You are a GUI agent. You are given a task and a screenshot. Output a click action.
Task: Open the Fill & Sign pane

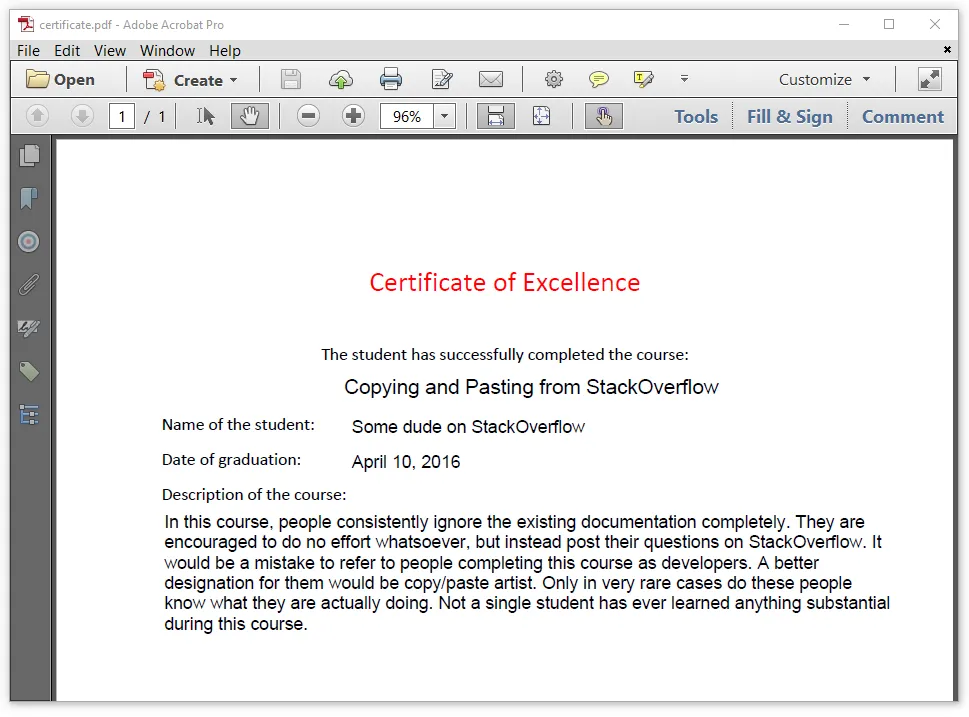tap(789, 116)
